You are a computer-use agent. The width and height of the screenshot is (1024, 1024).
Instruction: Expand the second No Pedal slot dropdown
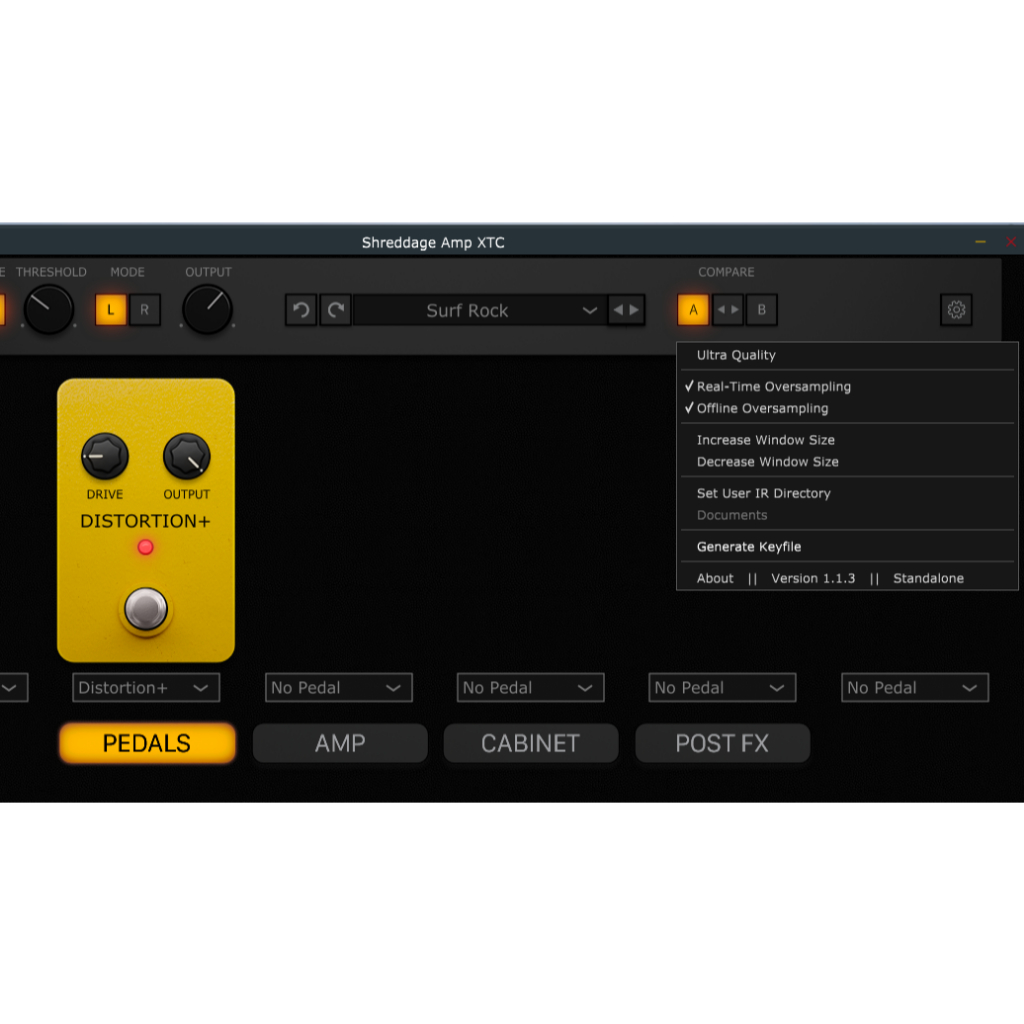(x=530, y=687)
